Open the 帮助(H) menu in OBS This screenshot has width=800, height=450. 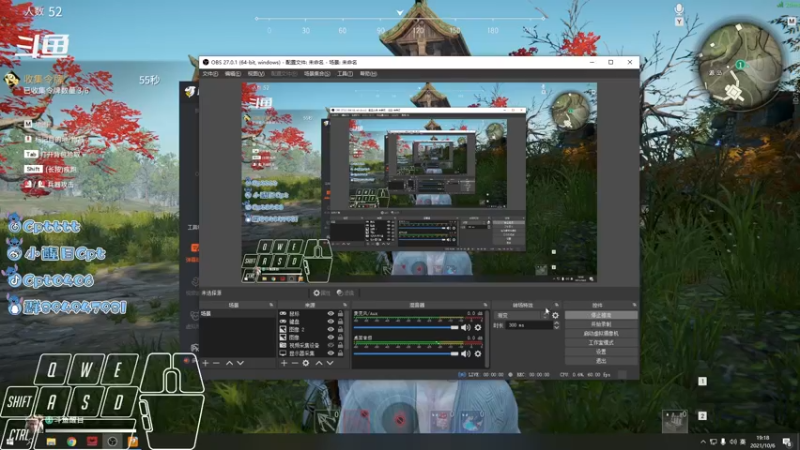[x=368, y=74]
